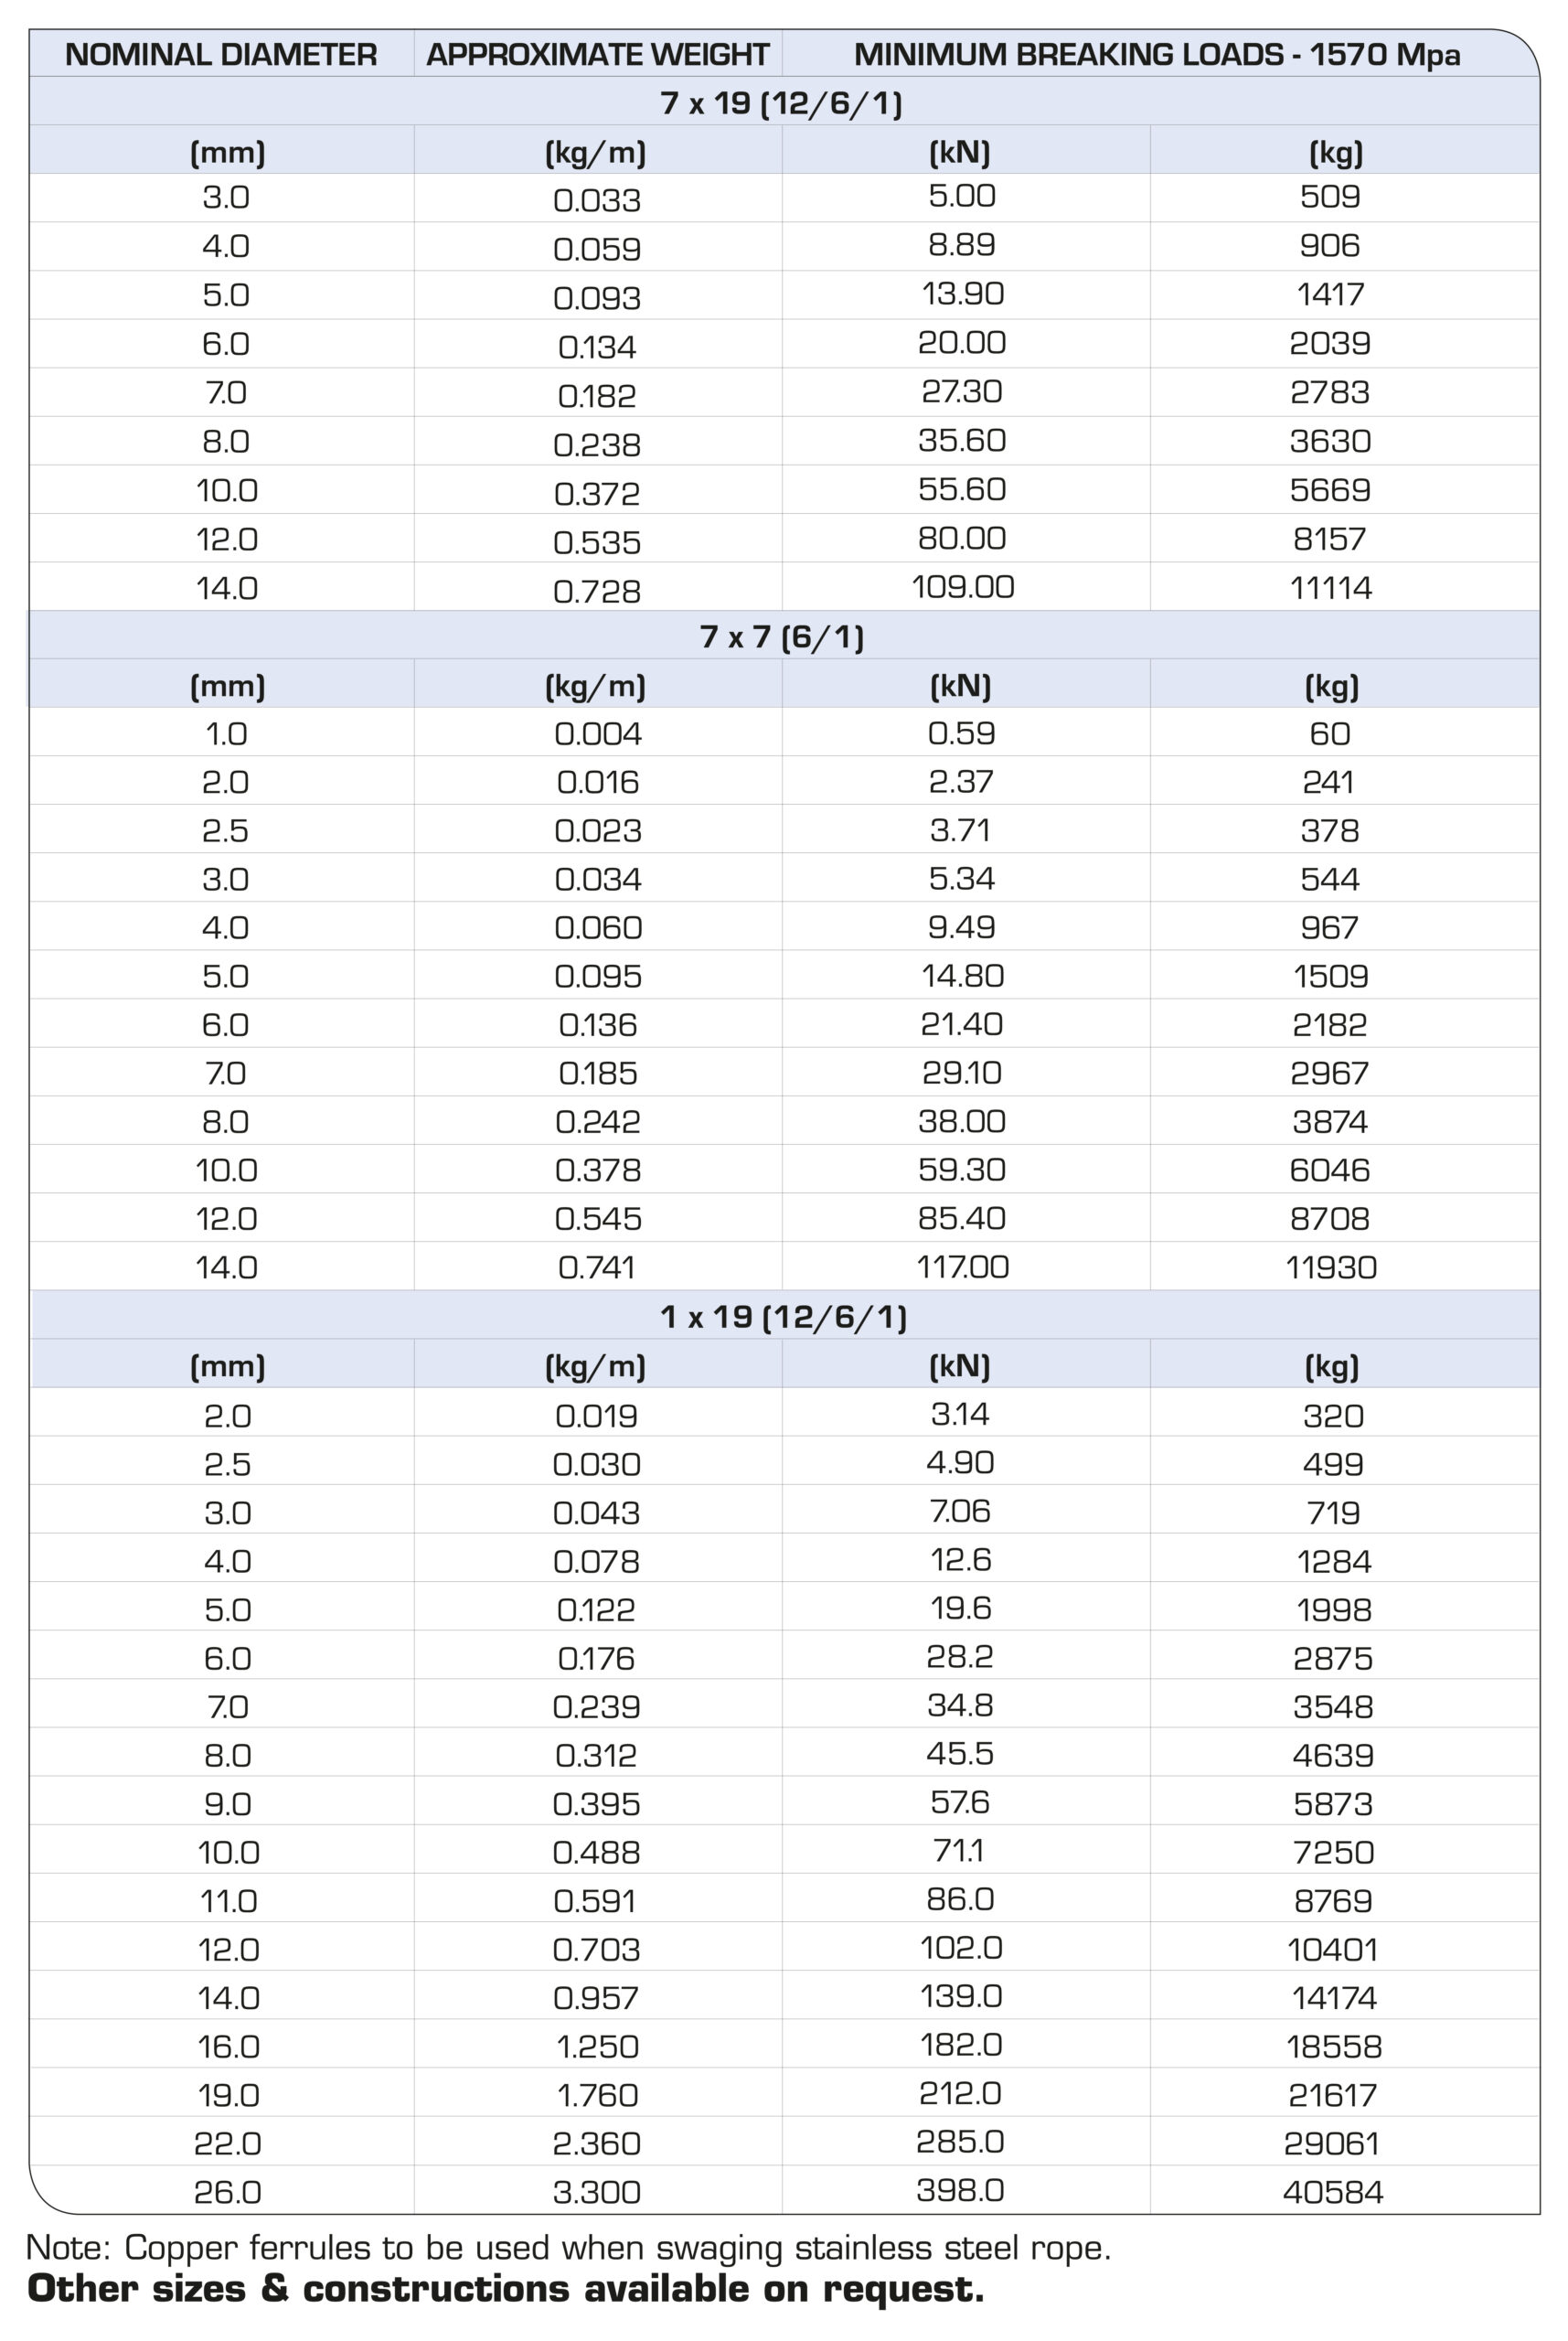Select the 7 x 7 (6/1) section heading
The image size is (1568, 2341).
coord(782,636)
